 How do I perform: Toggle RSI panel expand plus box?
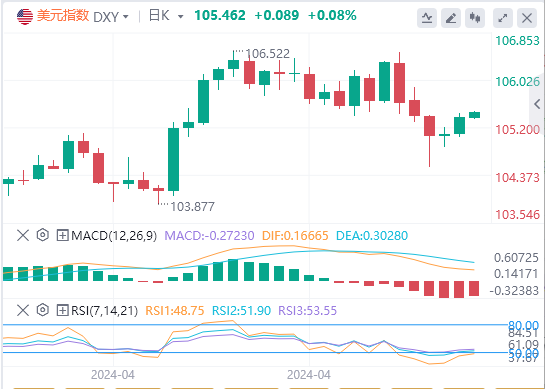pyautogui.click(x=62, y=310)
